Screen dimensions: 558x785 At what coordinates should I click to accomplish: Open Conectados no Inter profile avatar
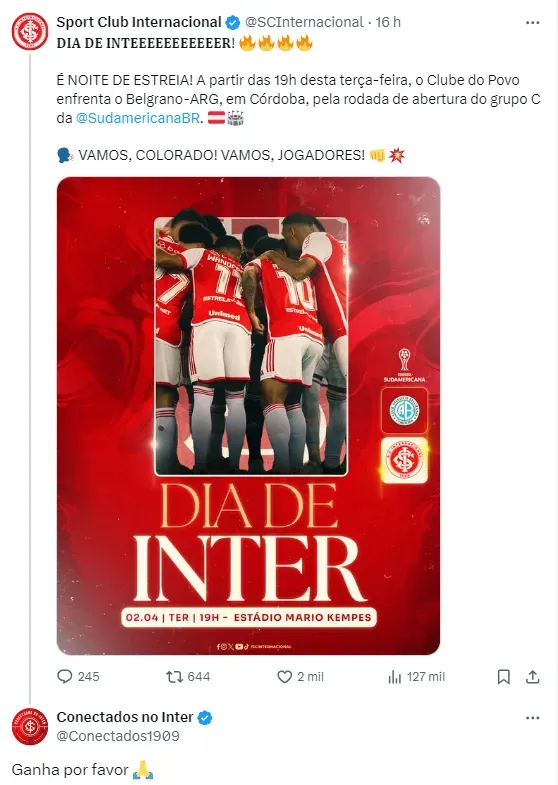tap(30, 726)
